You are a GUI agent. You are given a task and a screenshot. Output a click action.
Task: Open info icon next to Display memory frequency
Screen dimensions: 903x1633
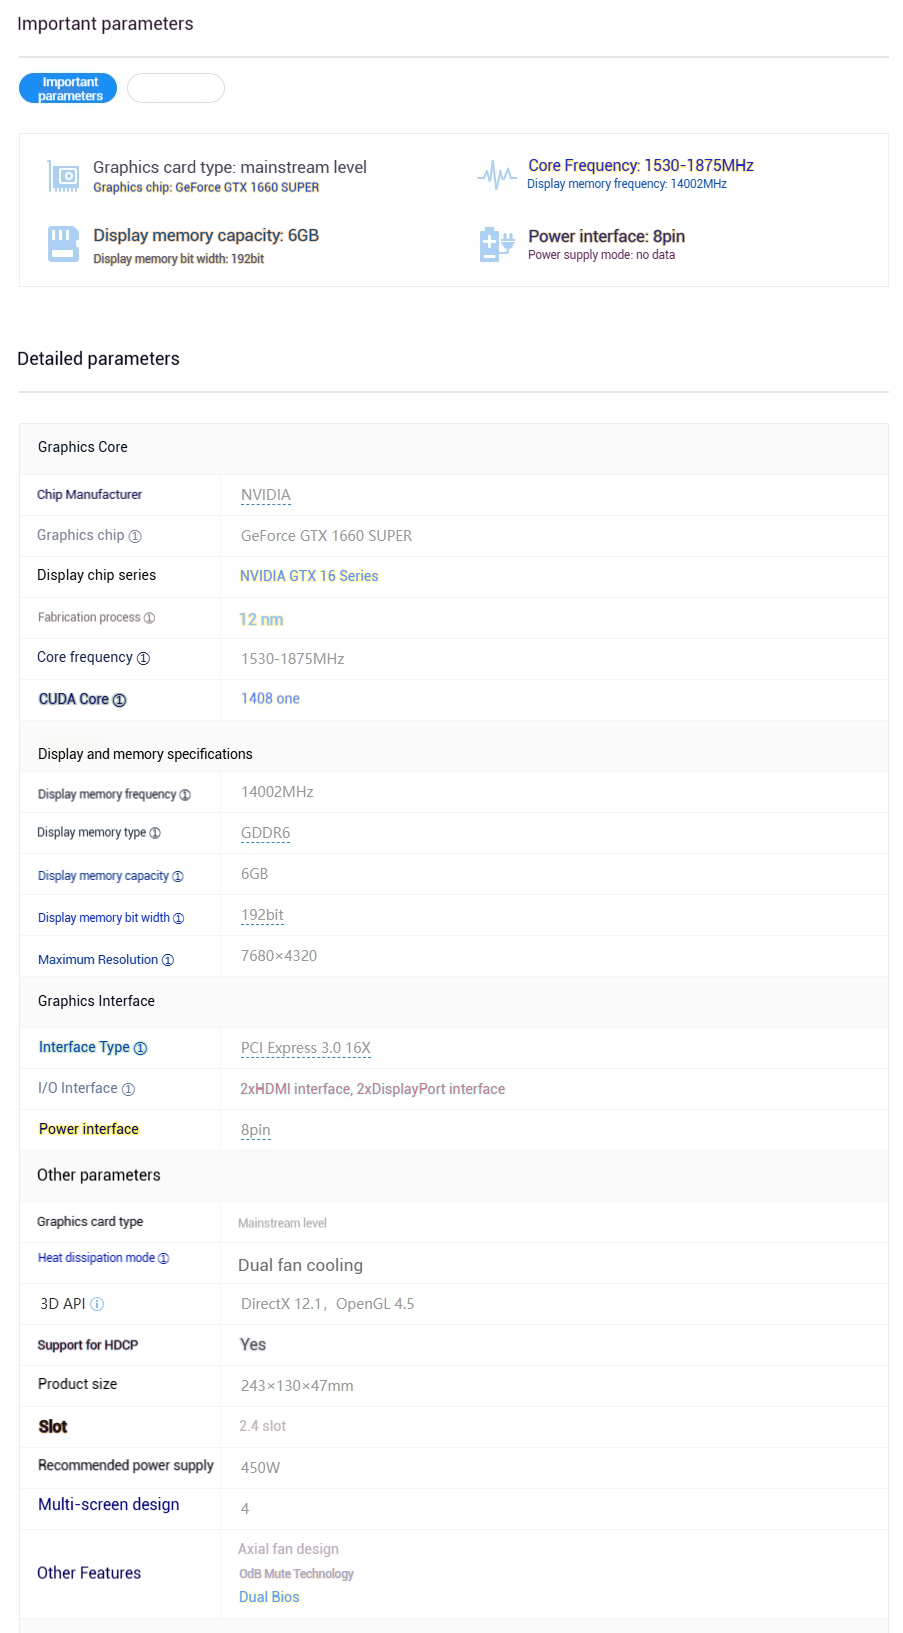tap(184, 795)
